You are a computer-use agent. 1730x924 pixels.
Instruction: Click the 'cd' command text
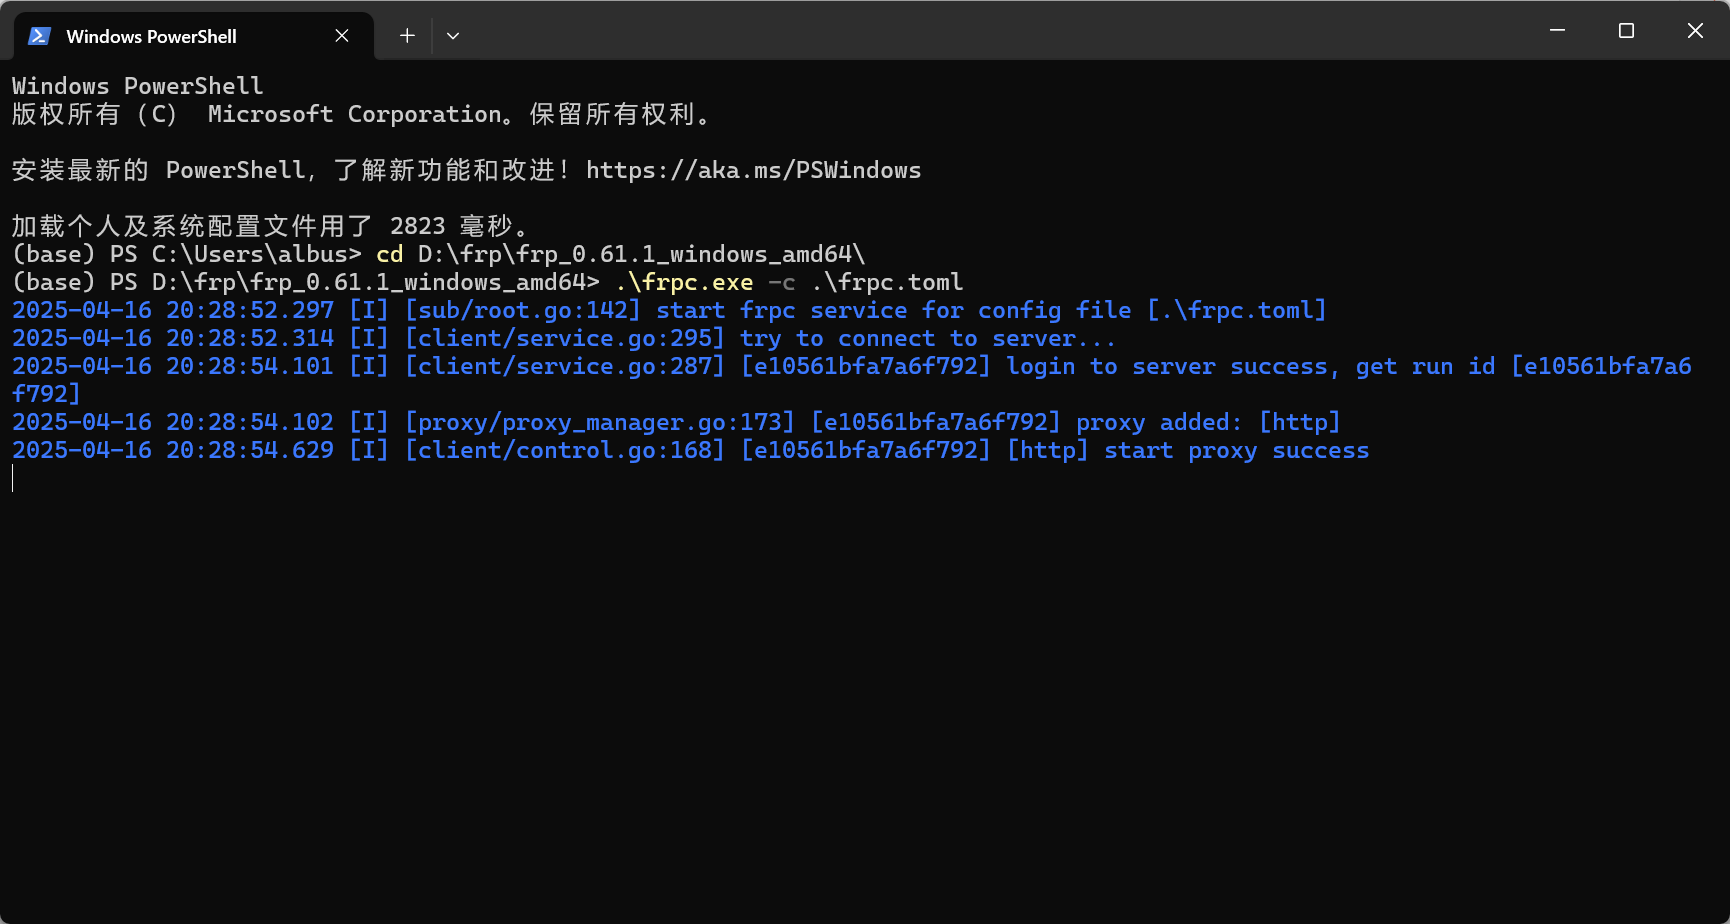390,254
